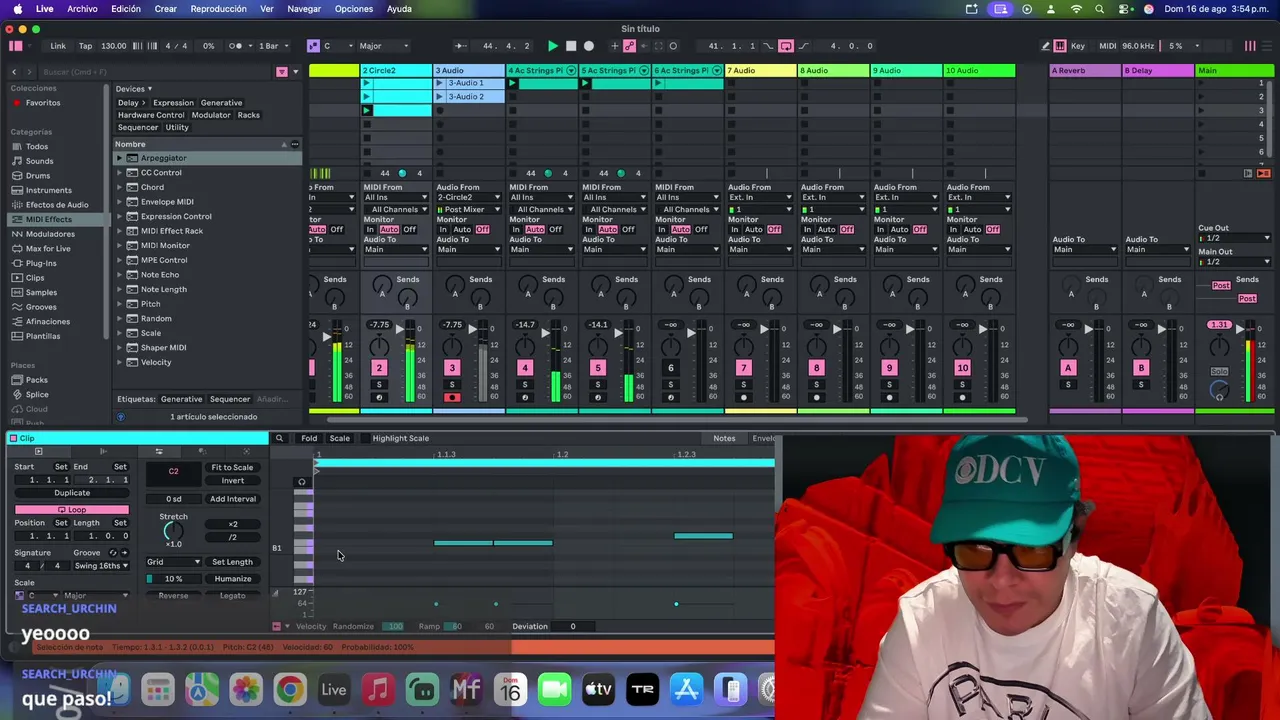The height and width of the screenshot is (720, 1280).
Task: Click the Stop All Clips button
Action: coord(1201,173)
